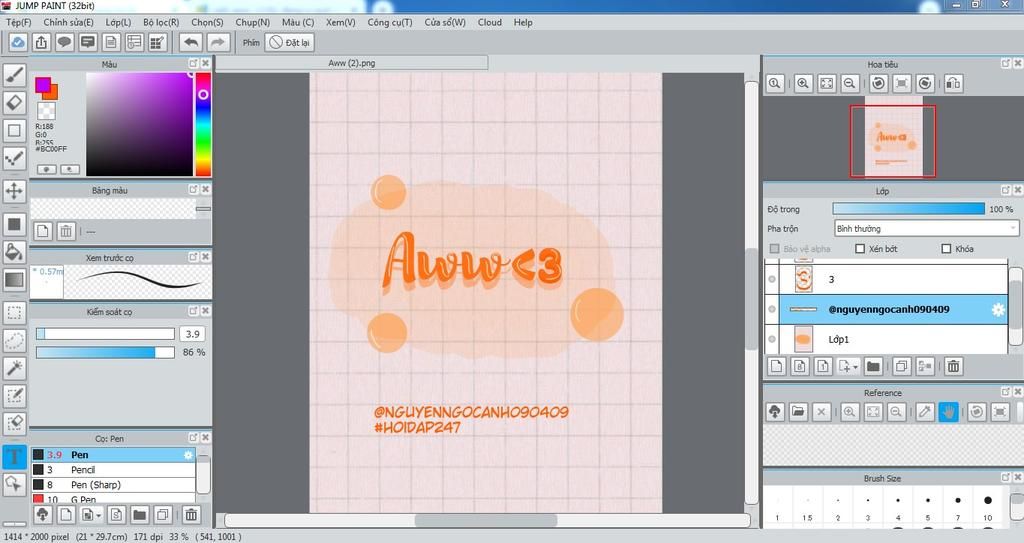
Task: Select the Select Eraser tool
Action: point(14,423)
